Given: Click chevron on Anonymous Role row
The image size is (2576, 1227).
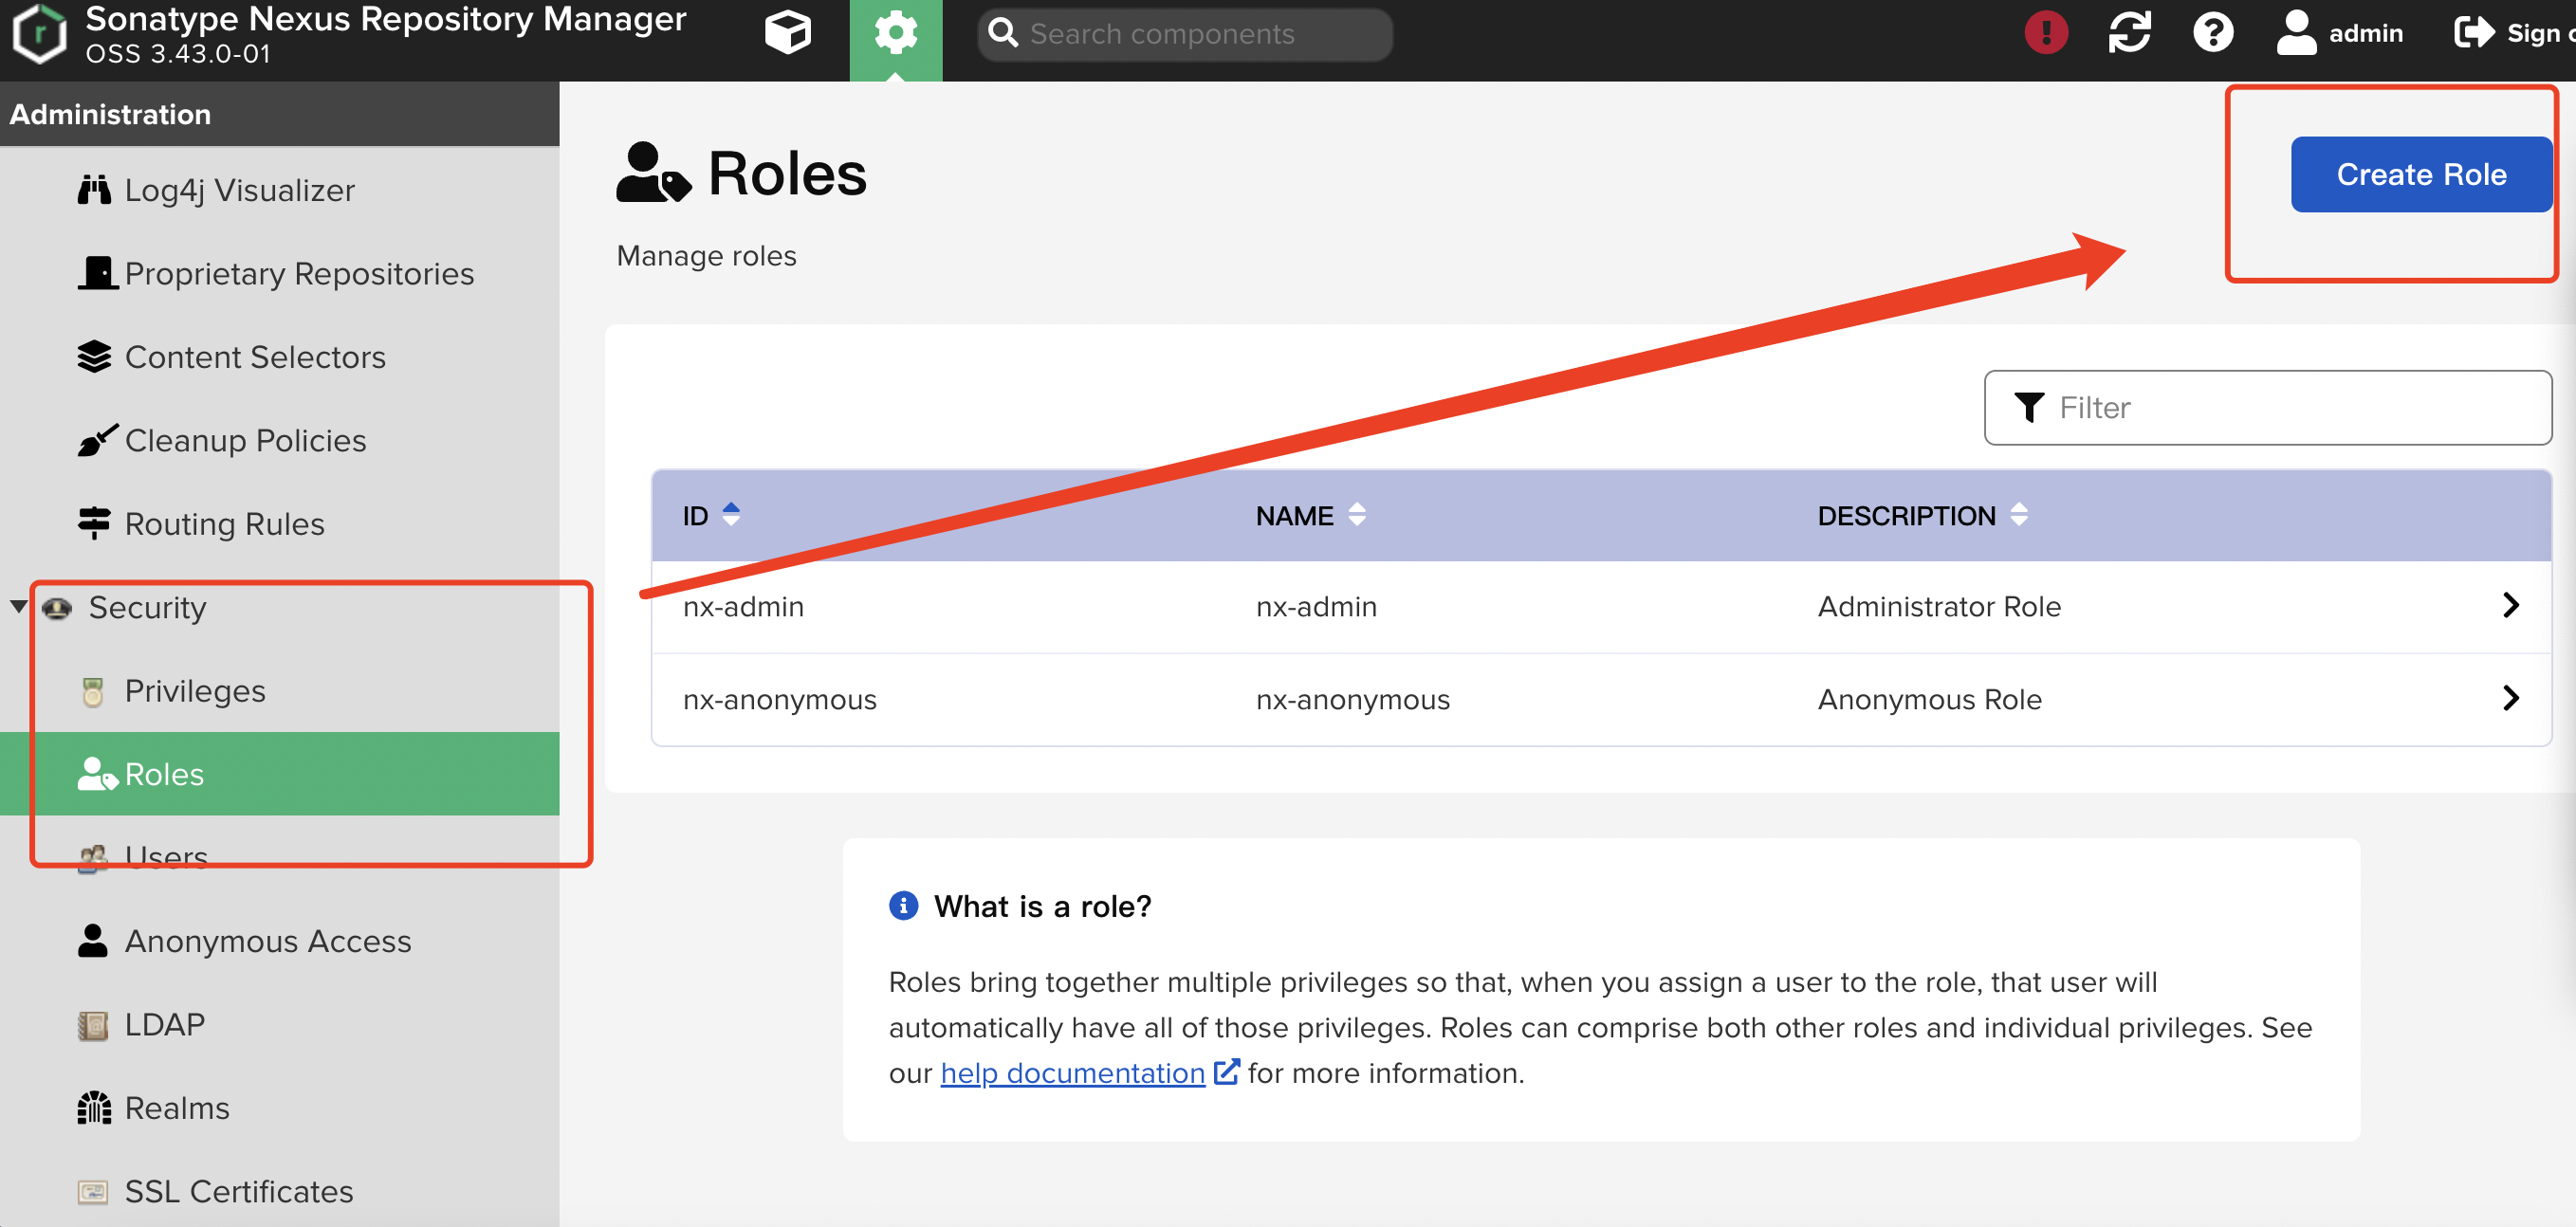Looking at the screenshot, I should coord(2510,698).
